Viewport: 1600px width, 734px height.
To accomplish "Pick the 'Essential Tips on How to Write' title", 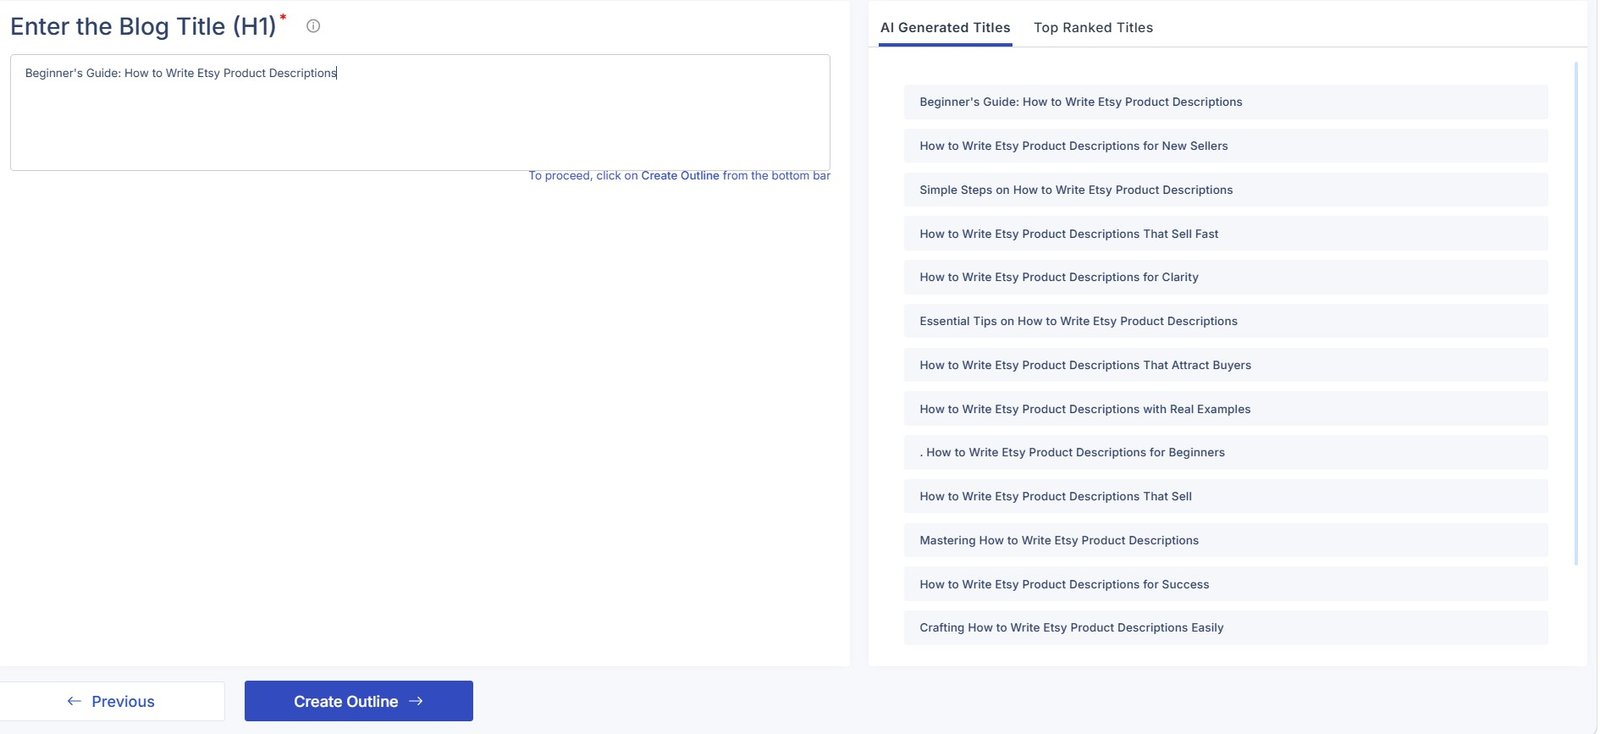I will click(1226, 321).
